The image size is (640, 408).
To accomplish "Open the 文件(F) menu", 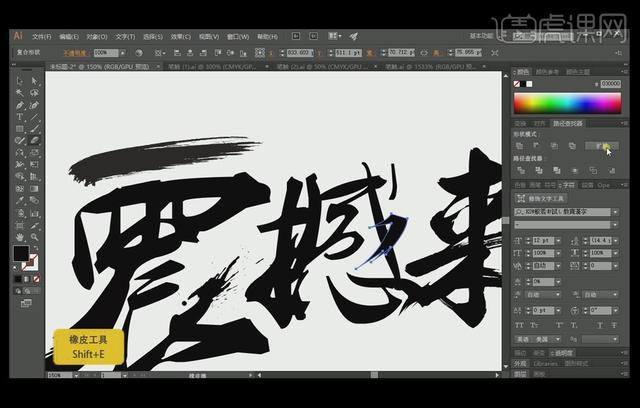I will [x=44, y=35].
